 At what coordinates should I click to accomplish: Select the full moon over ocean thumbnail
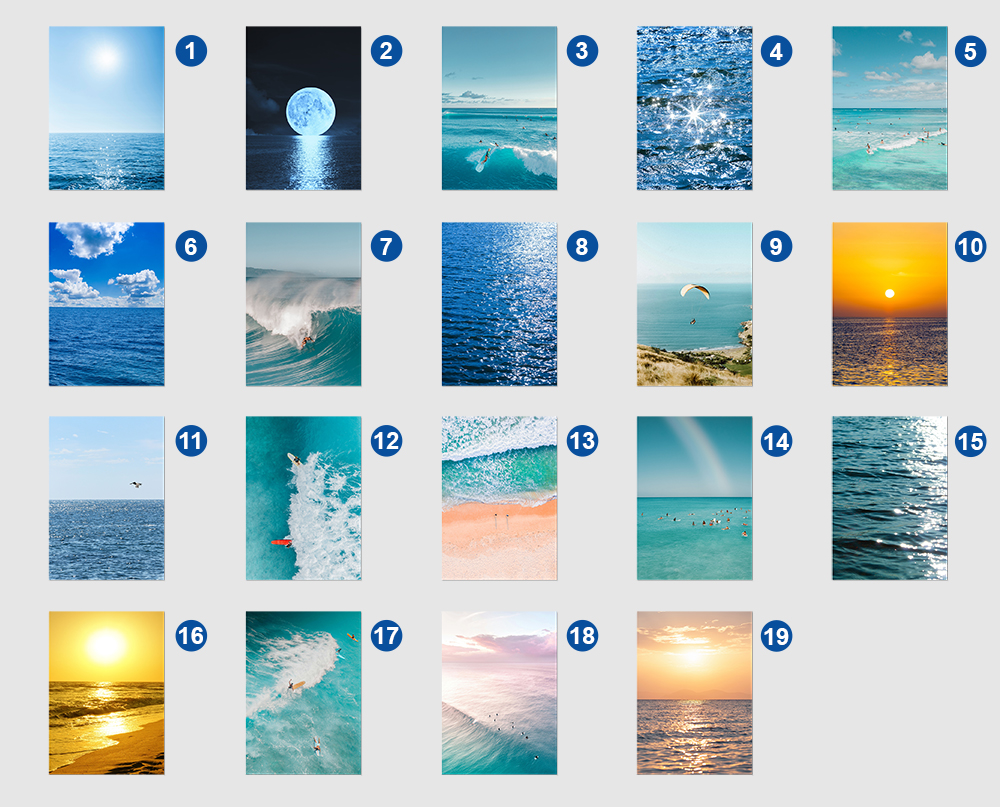coord(304,108)
